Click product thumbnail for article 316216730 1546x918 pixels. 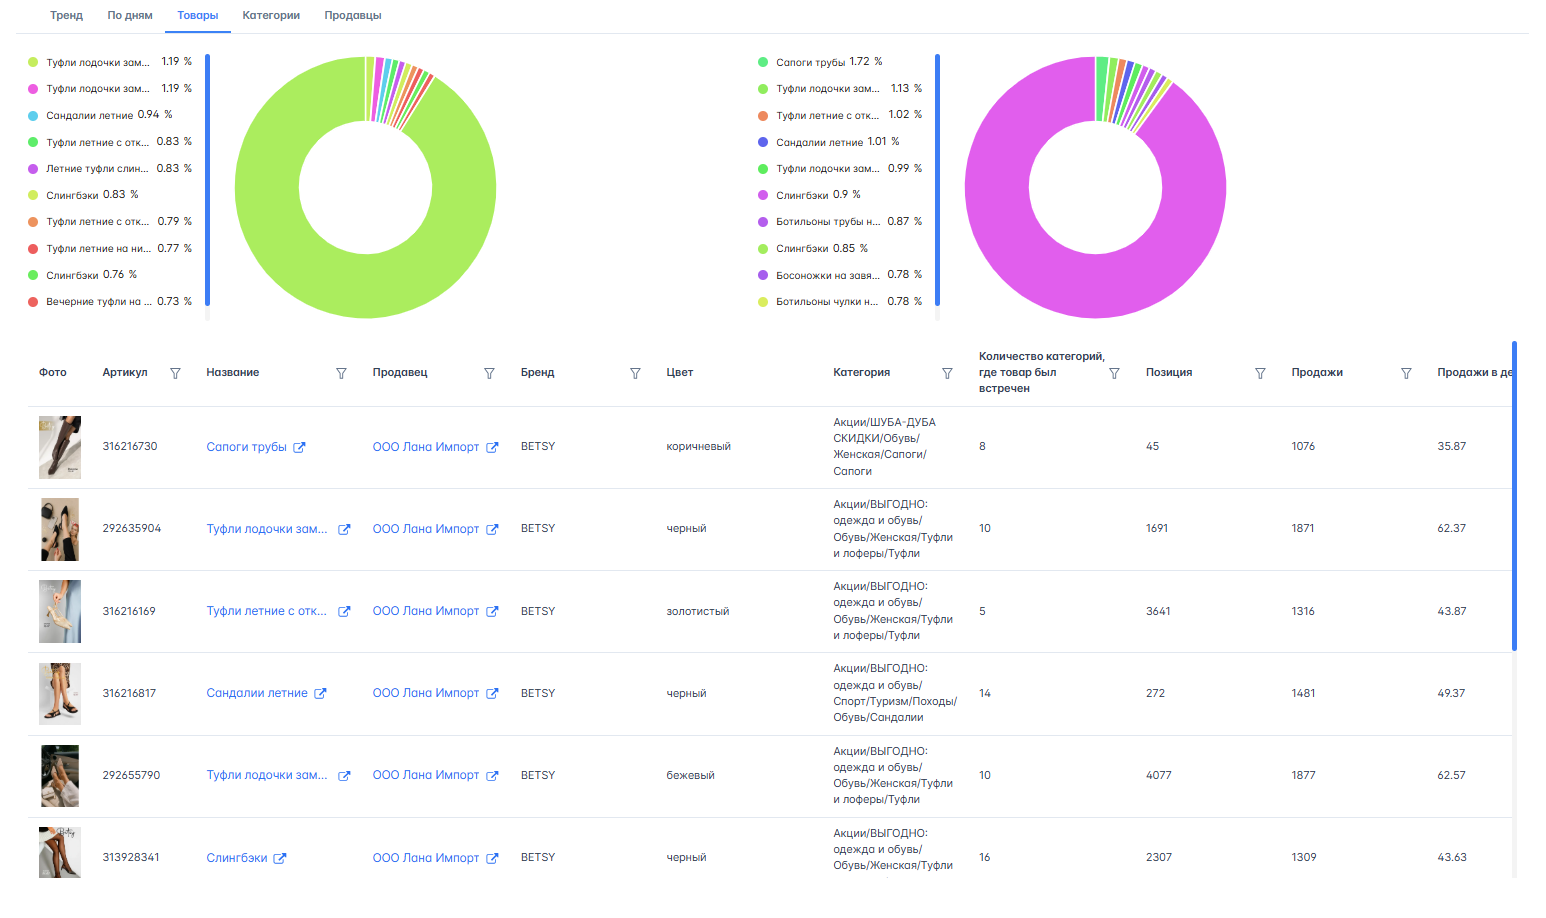(x=60, y=447)
